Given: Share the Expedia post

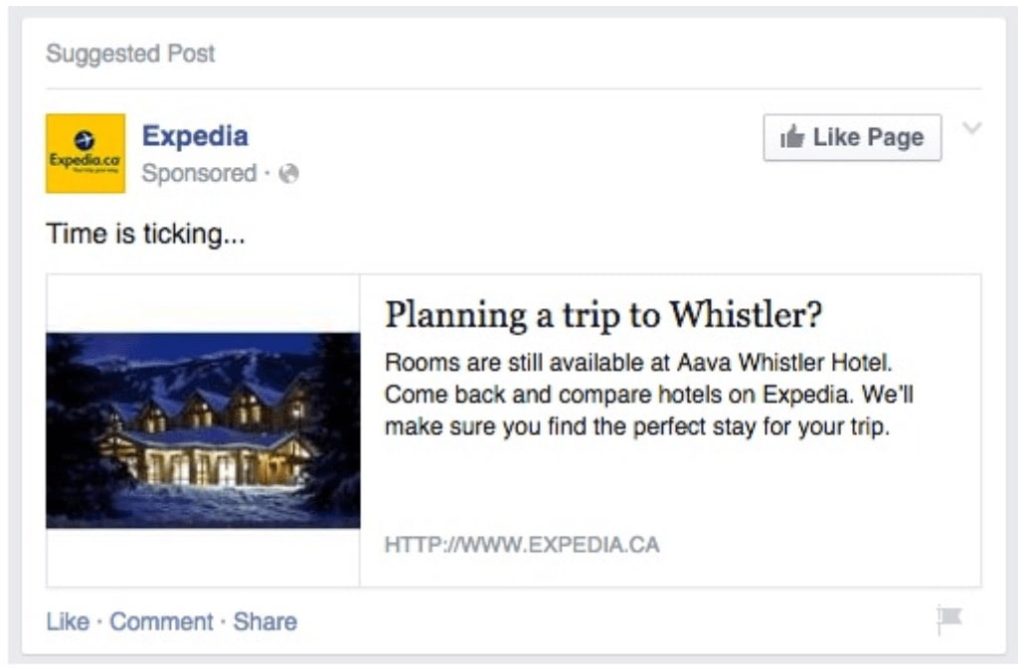Looking at the screenshot, I should pyautogui.click(x=265, y=622).
